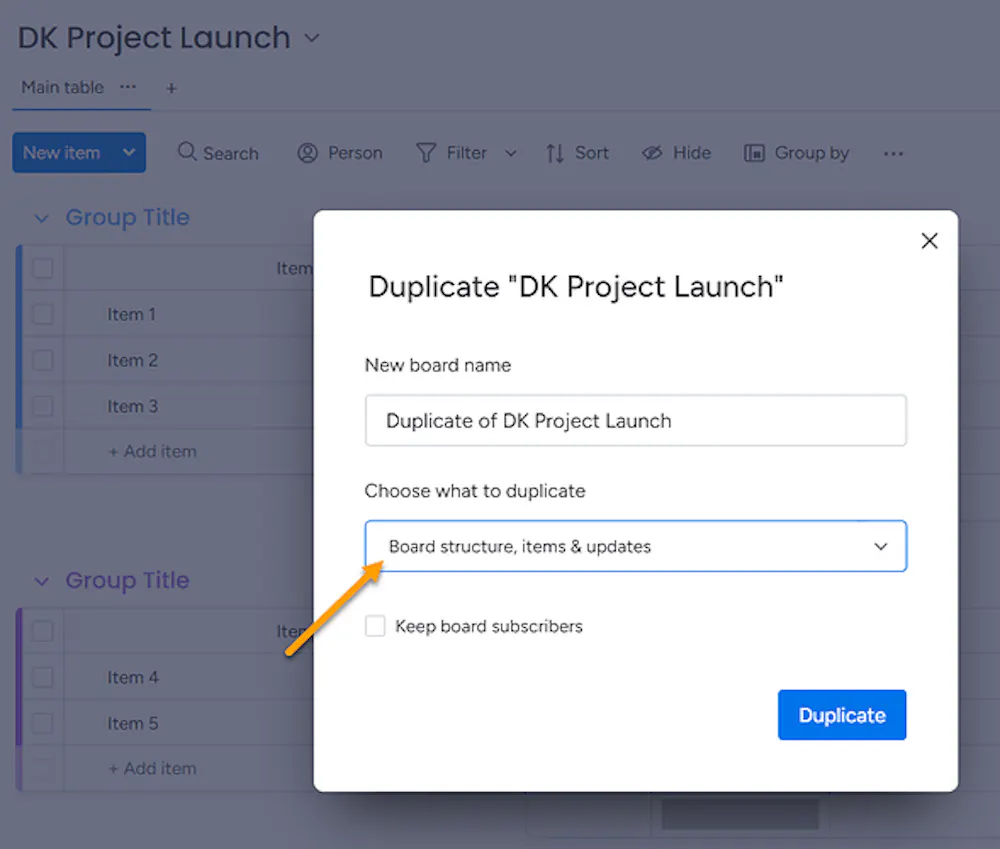1000x849 pixels.
Task: Filter by Person in toolbar
Action: (340, 153)
